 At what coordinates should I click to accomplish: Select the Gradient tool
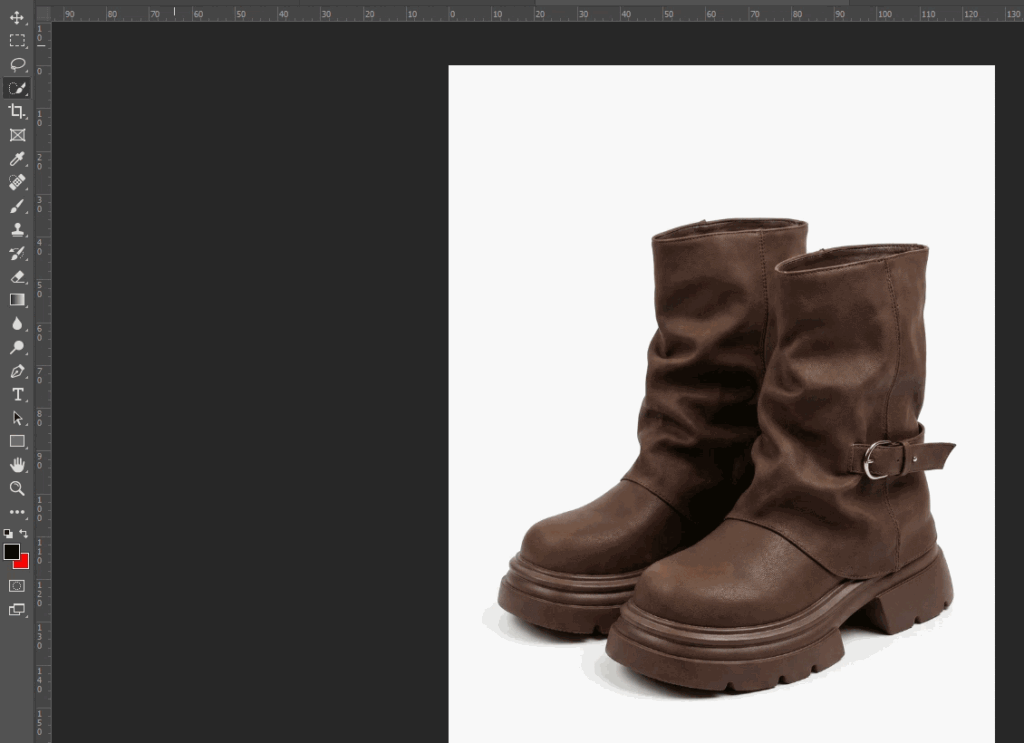coord(16,300)
